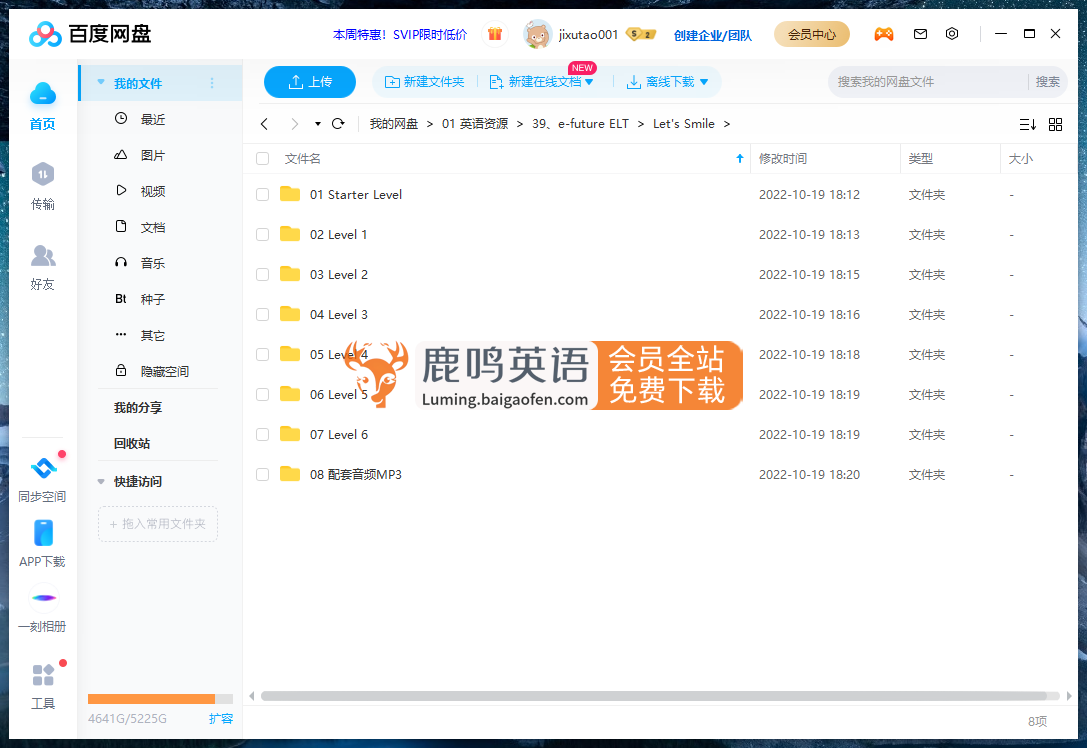Viewport: 1087px width, 748px height.
Task: Check the box for 08 配套音频MP3
Action: coord(263,475)
